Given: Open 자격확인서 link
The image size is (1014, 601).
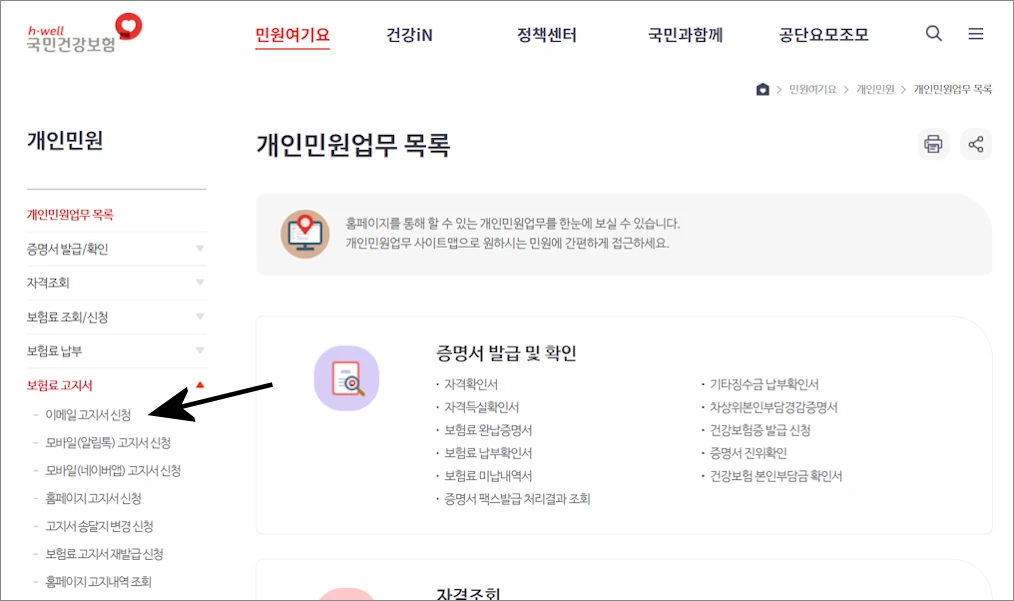Looking at the screenshot, I should (471, 384).
